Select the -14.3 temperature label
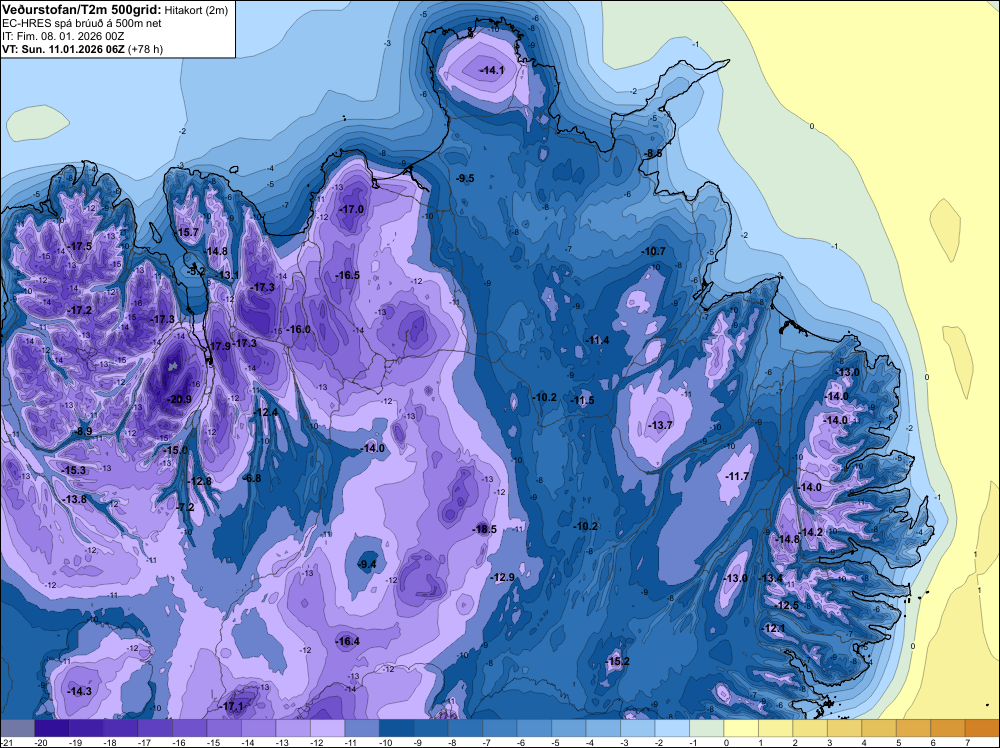The height and width of the screenshot is (748, 1000). point(79,691)
